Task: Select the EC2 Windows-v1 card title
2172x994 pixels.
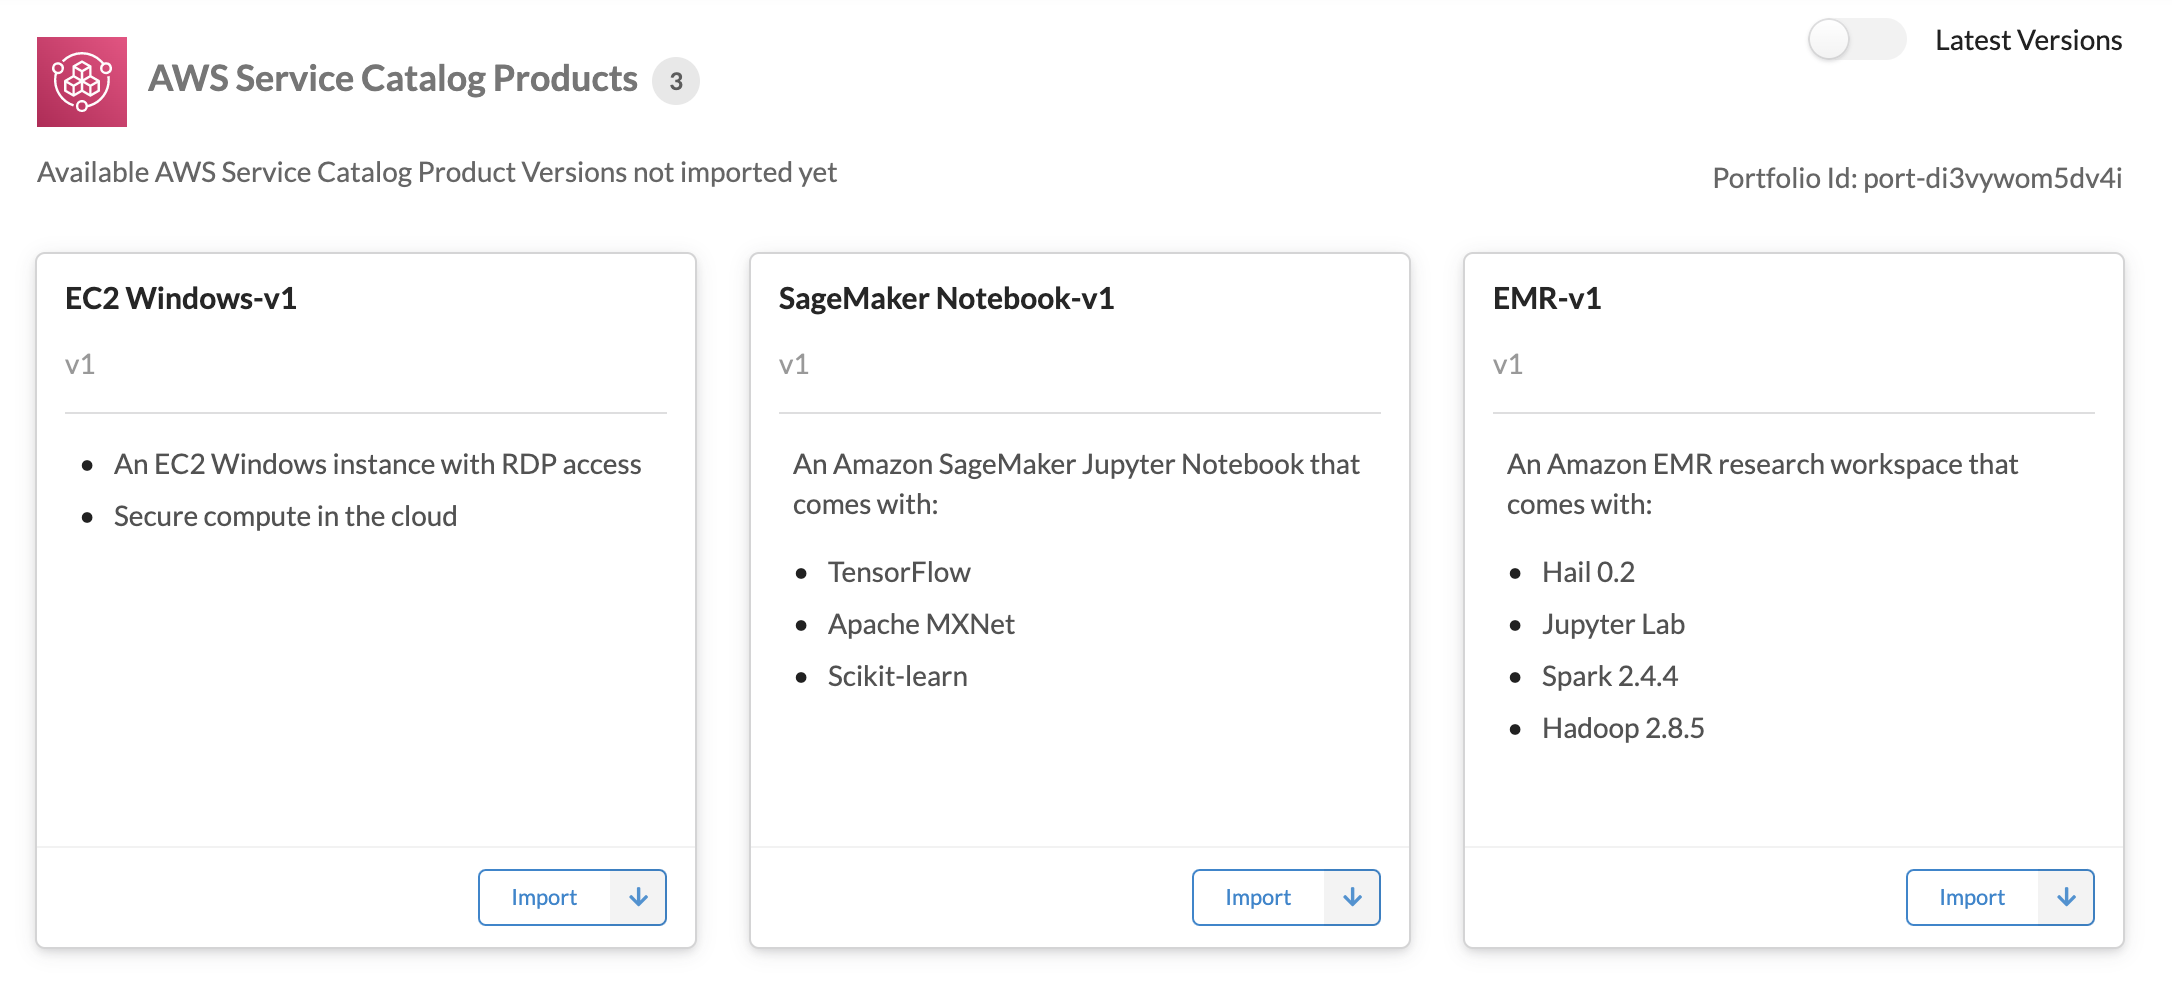Action: (181, 297)
